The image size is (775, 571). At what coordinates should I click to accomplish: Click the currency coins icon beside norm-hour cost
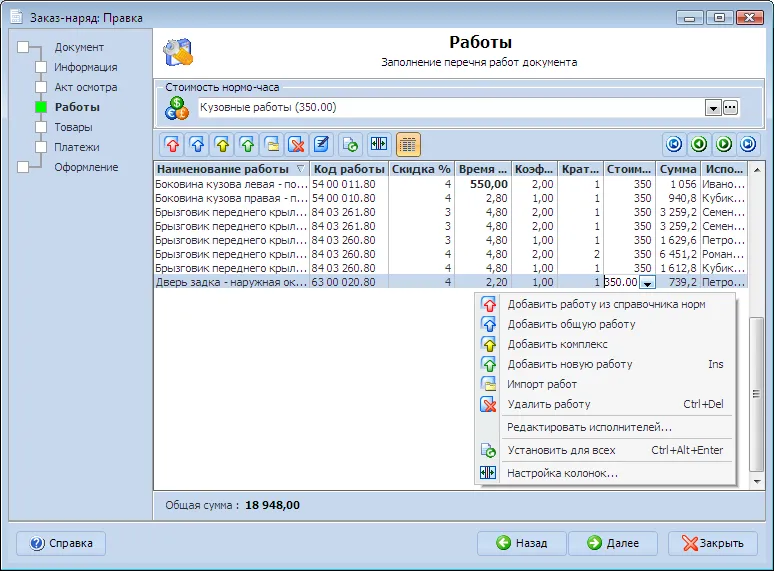click(176, 108)
